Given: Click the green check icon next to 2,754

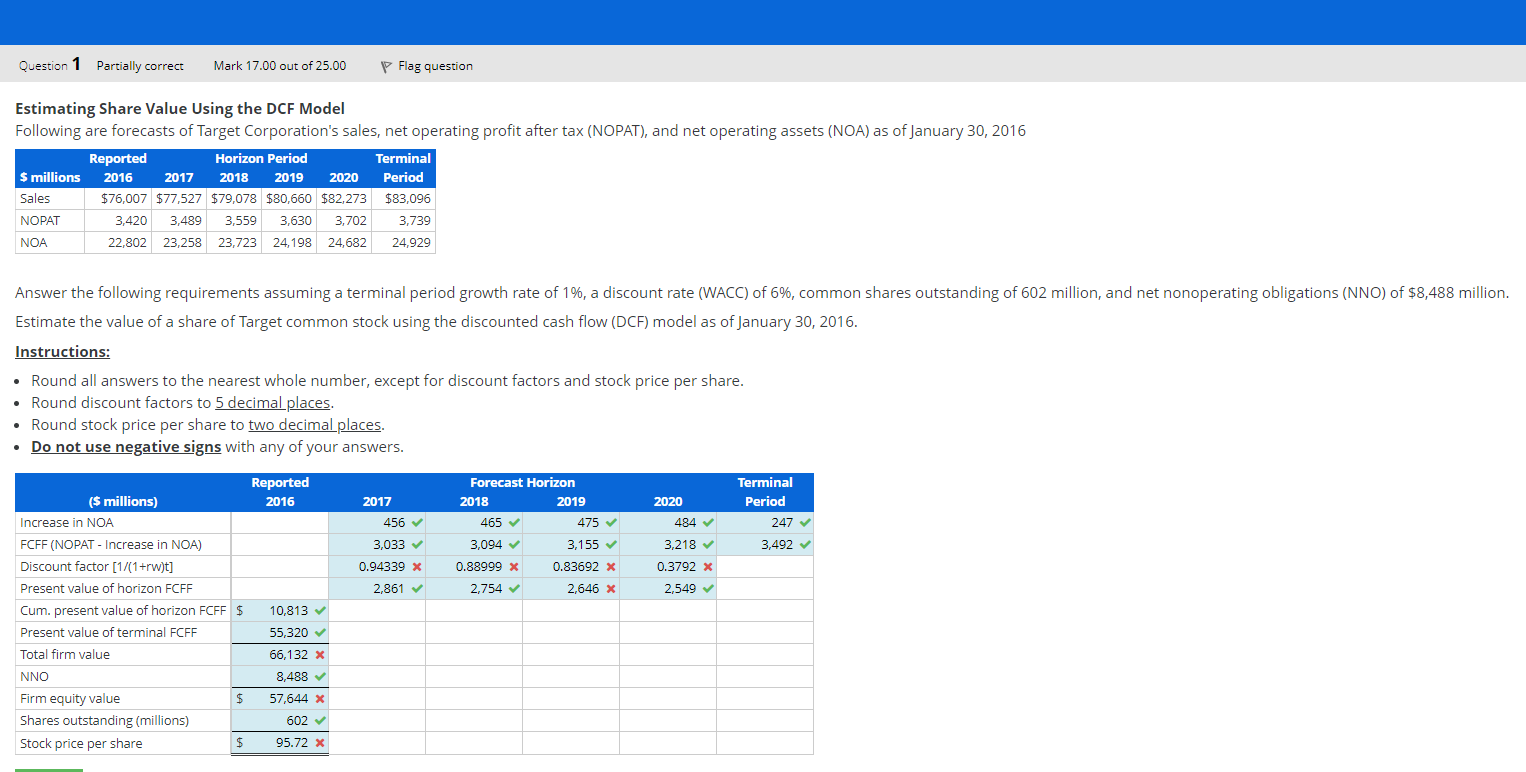Looking at the screenshot, I should [513, 588].
